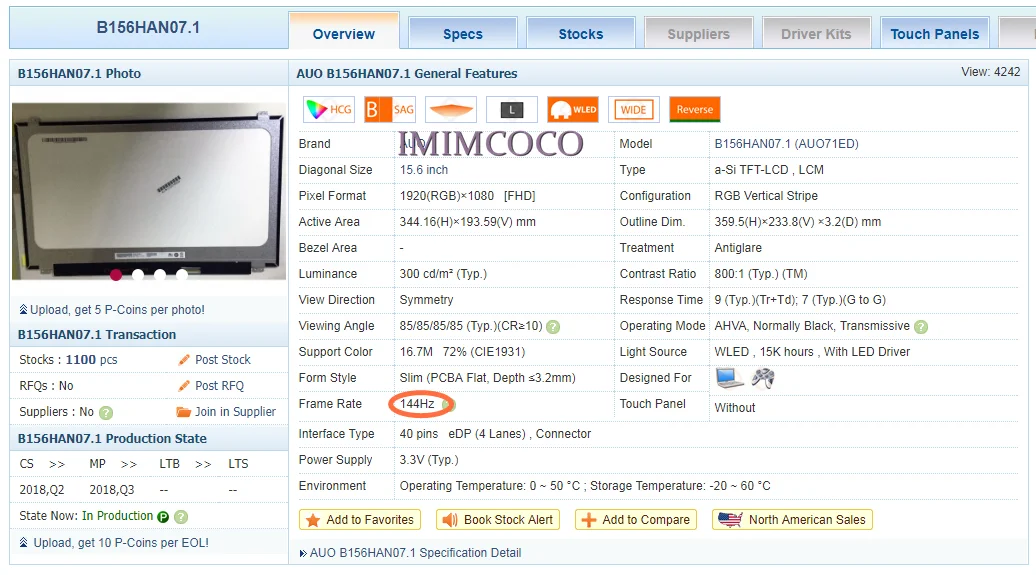Click the 3.3V (Typ.) power supply value
Viewport: 1036px width, 575px height.
[x=428, y=460]
